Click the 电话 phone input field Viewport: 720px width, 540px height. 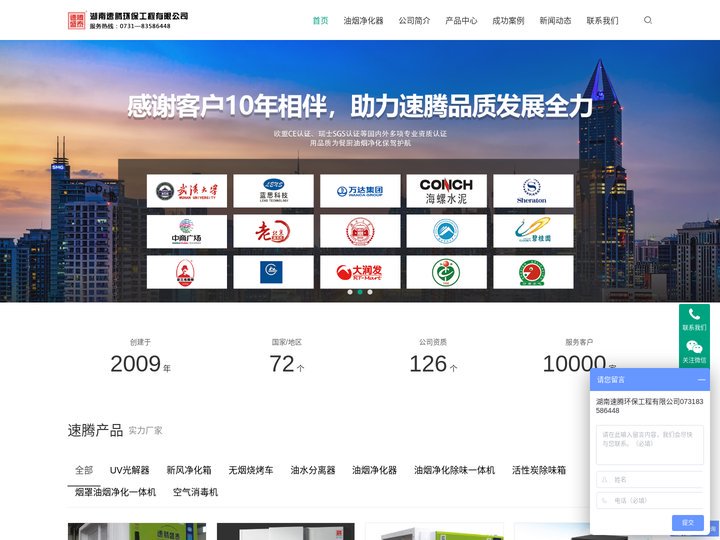coord(649,501)
